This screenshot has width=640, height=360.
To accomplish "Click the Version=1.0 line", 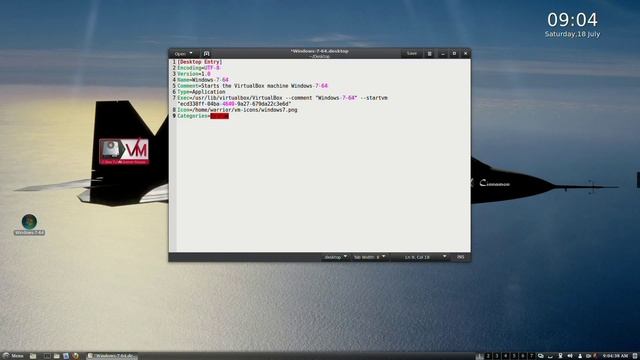I will [194, 74].
